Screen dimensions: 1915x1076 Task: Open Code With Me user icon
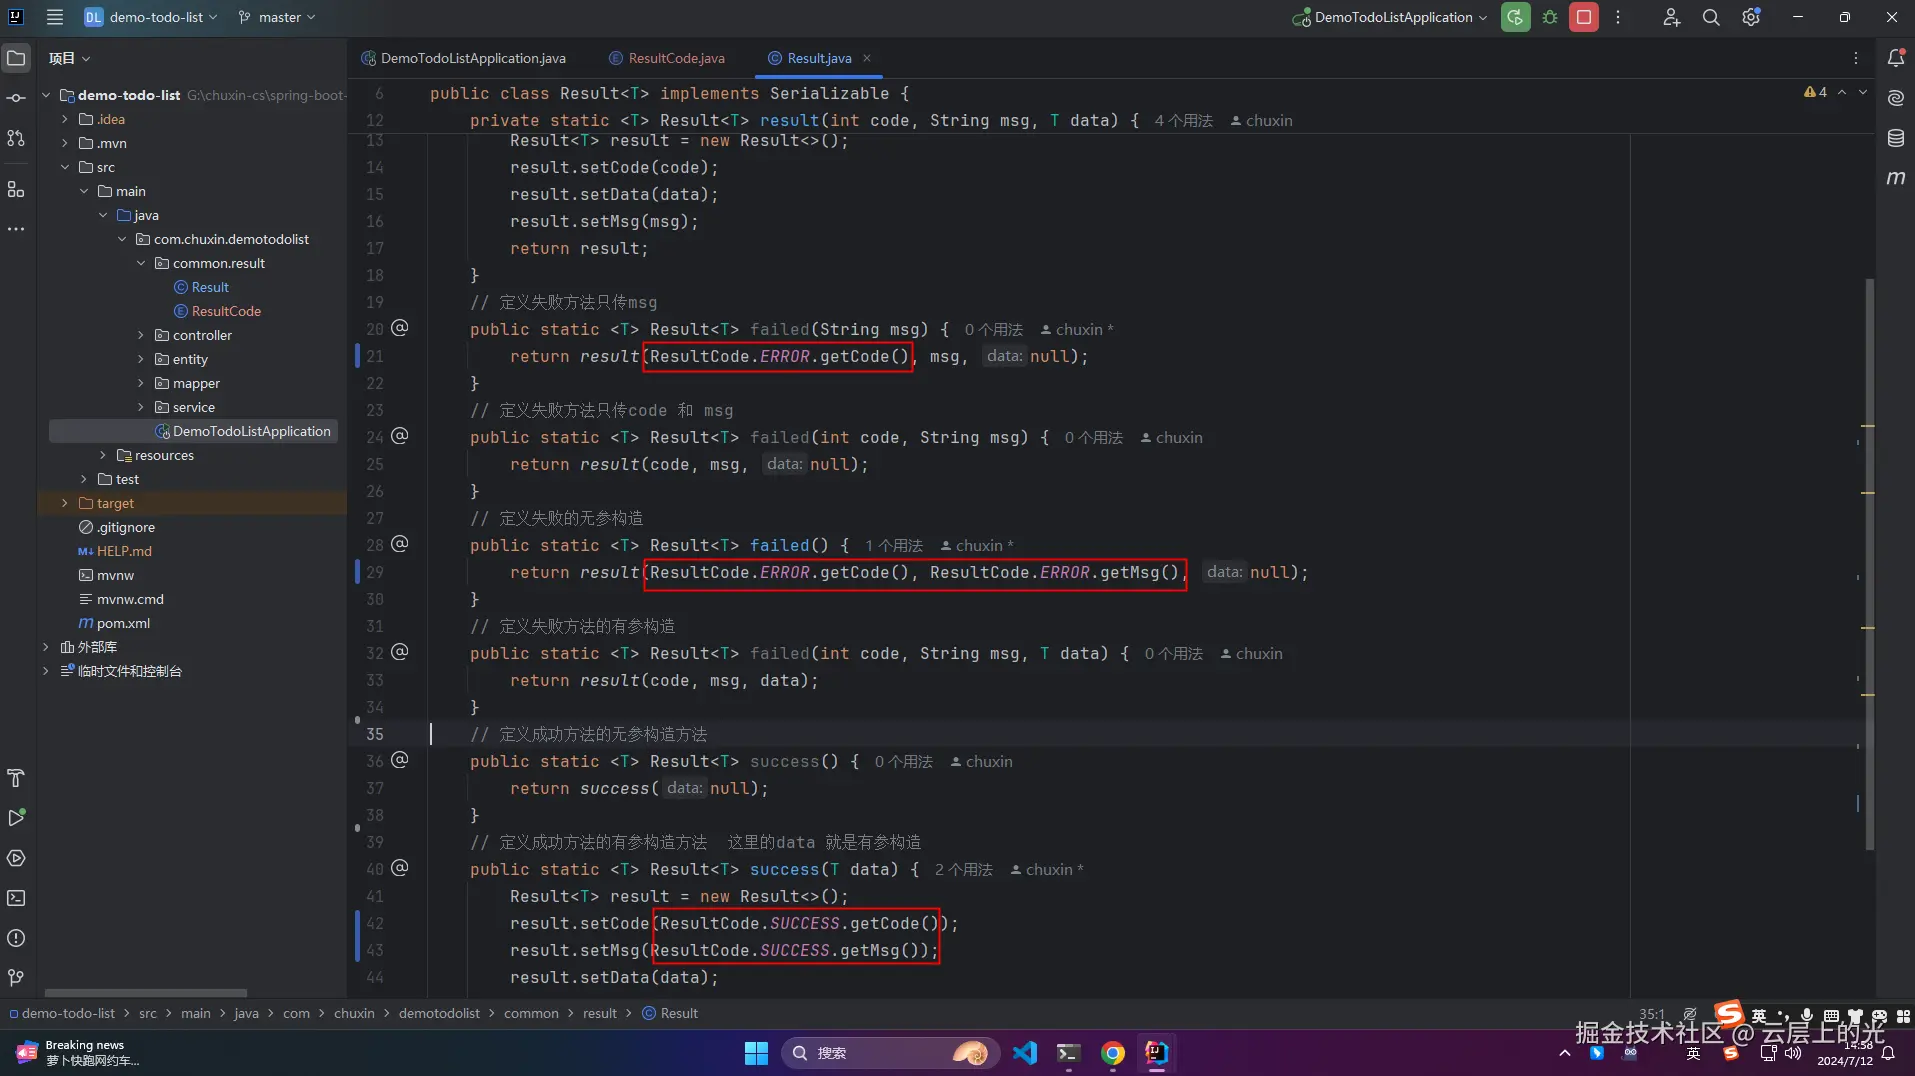tap(1671, 17)
